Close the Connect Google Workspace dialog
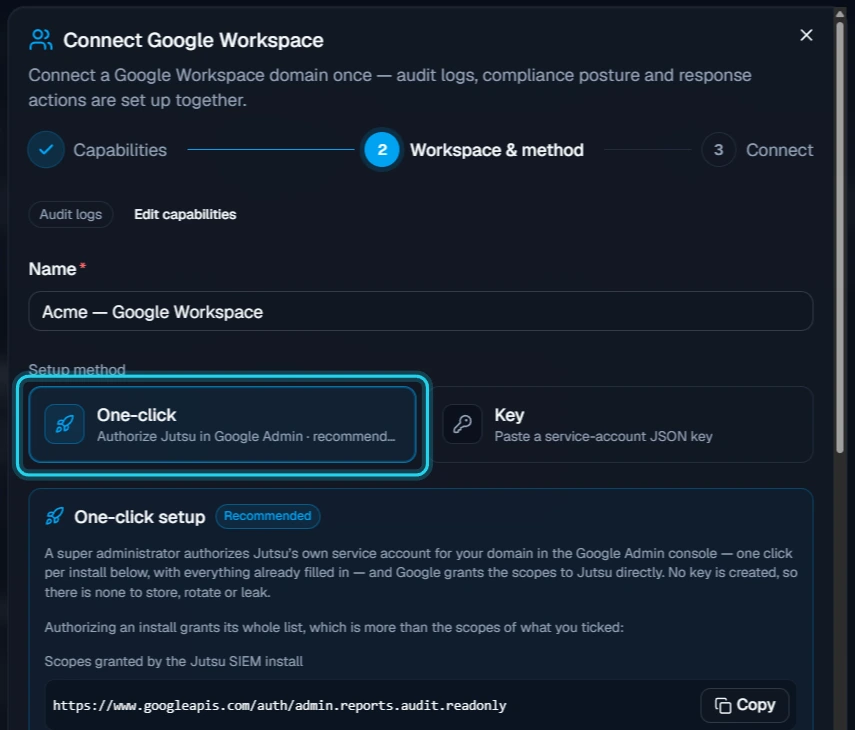The width and height of the screenshot is (855, 730). [806, 35]
